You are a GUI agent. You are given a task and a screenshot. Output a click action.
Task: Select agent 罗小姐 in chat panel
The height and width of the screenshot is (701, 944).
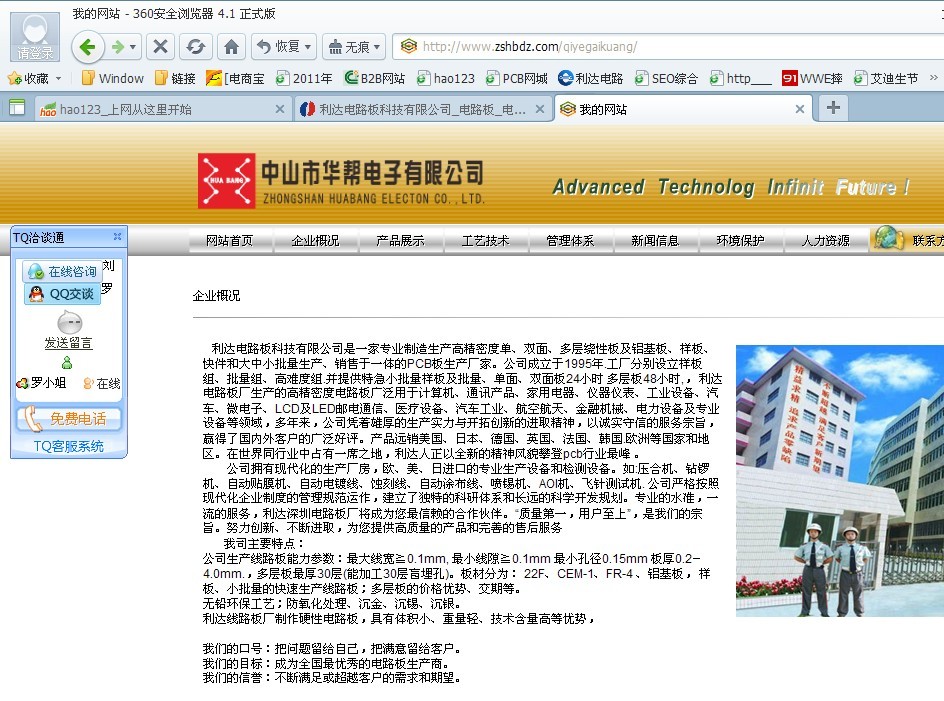point(42,382)
